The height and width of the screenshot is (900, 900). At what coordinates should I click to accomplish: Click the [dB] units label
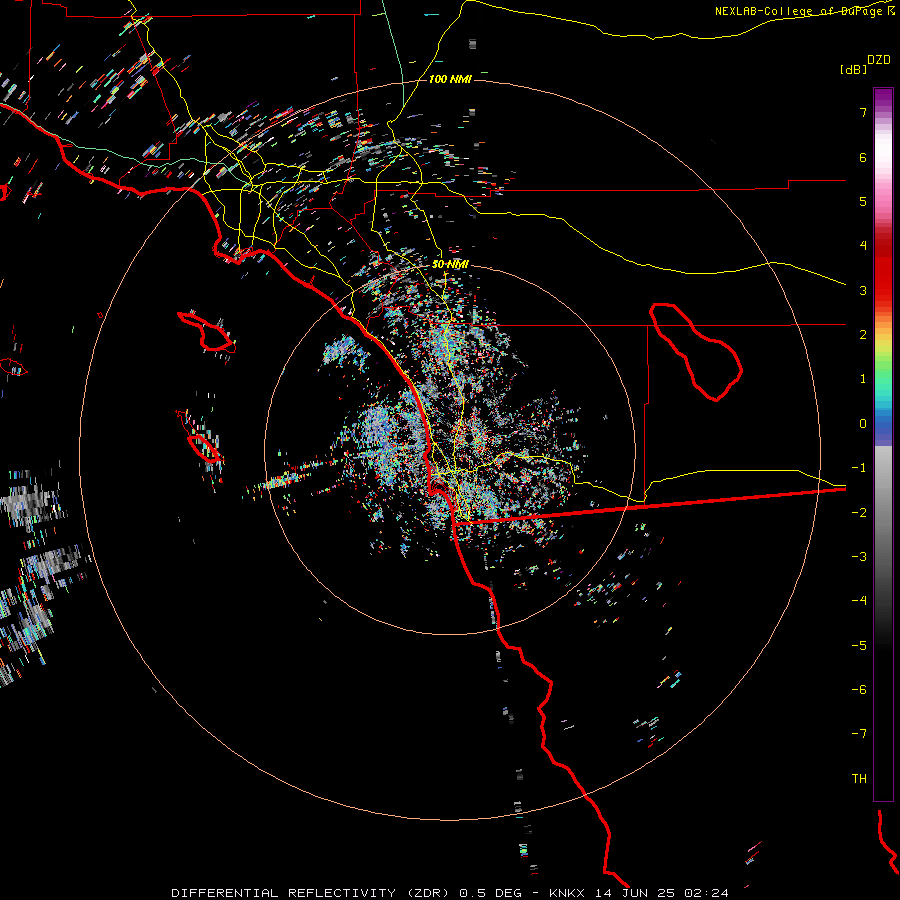pos(853,69)
